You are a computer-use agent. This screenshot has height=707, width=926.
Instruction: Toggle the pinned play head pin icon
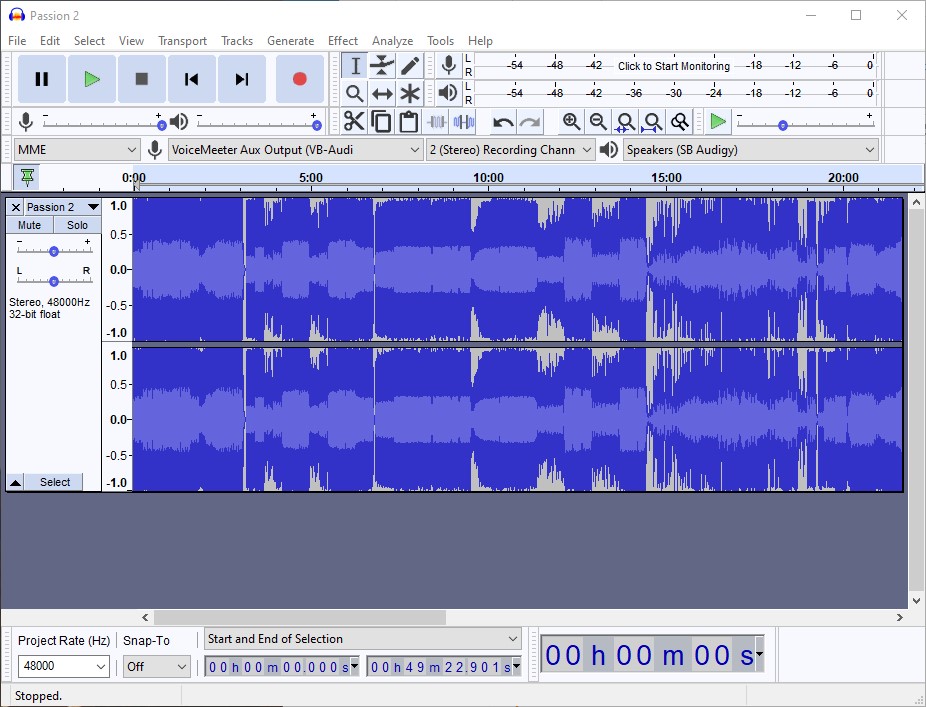27,177
